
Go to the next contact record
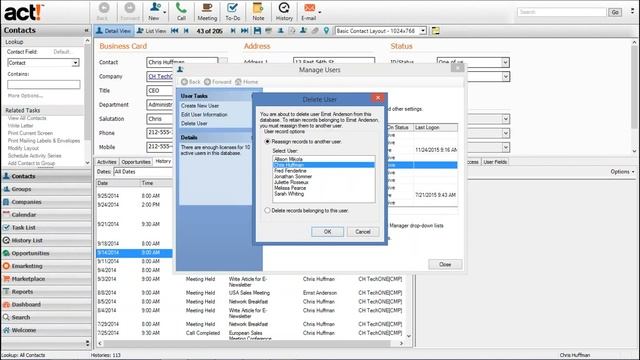(233, 31)
